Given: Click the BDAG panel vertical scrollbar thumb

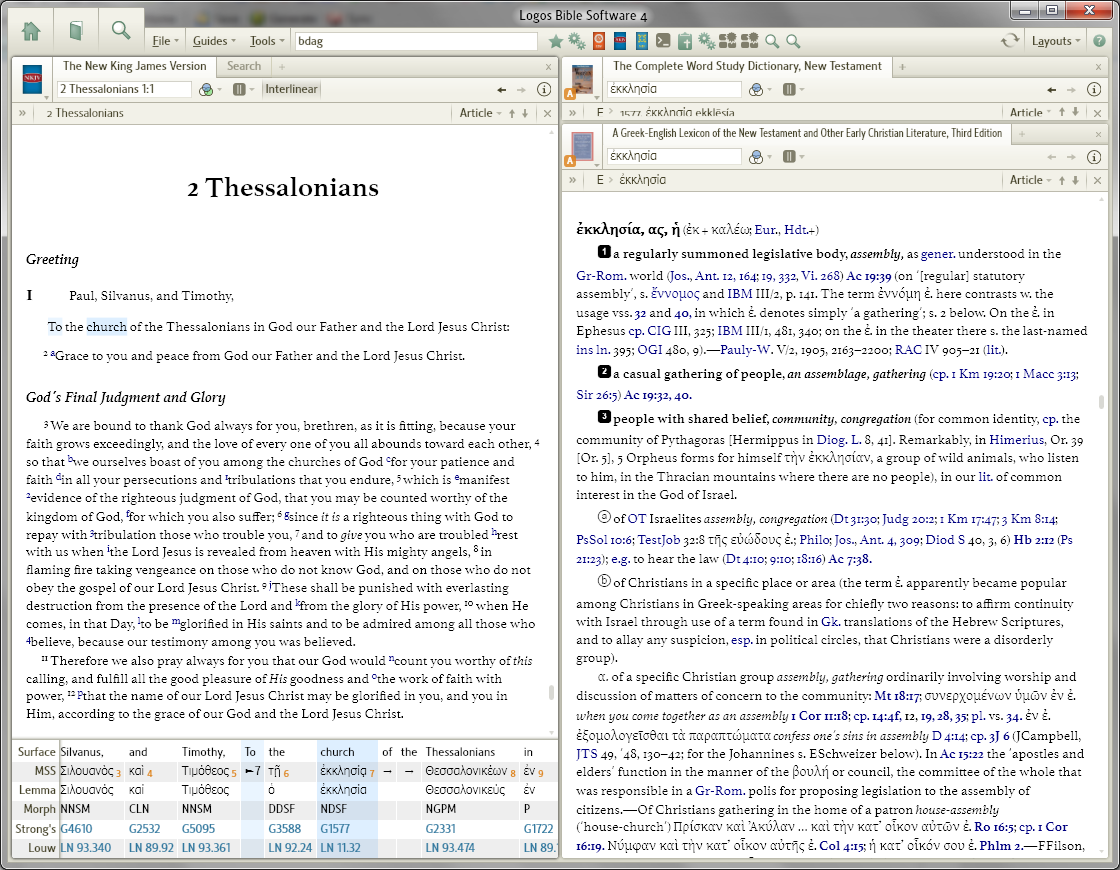Looking at the screenshot, I should [1101, 401].
